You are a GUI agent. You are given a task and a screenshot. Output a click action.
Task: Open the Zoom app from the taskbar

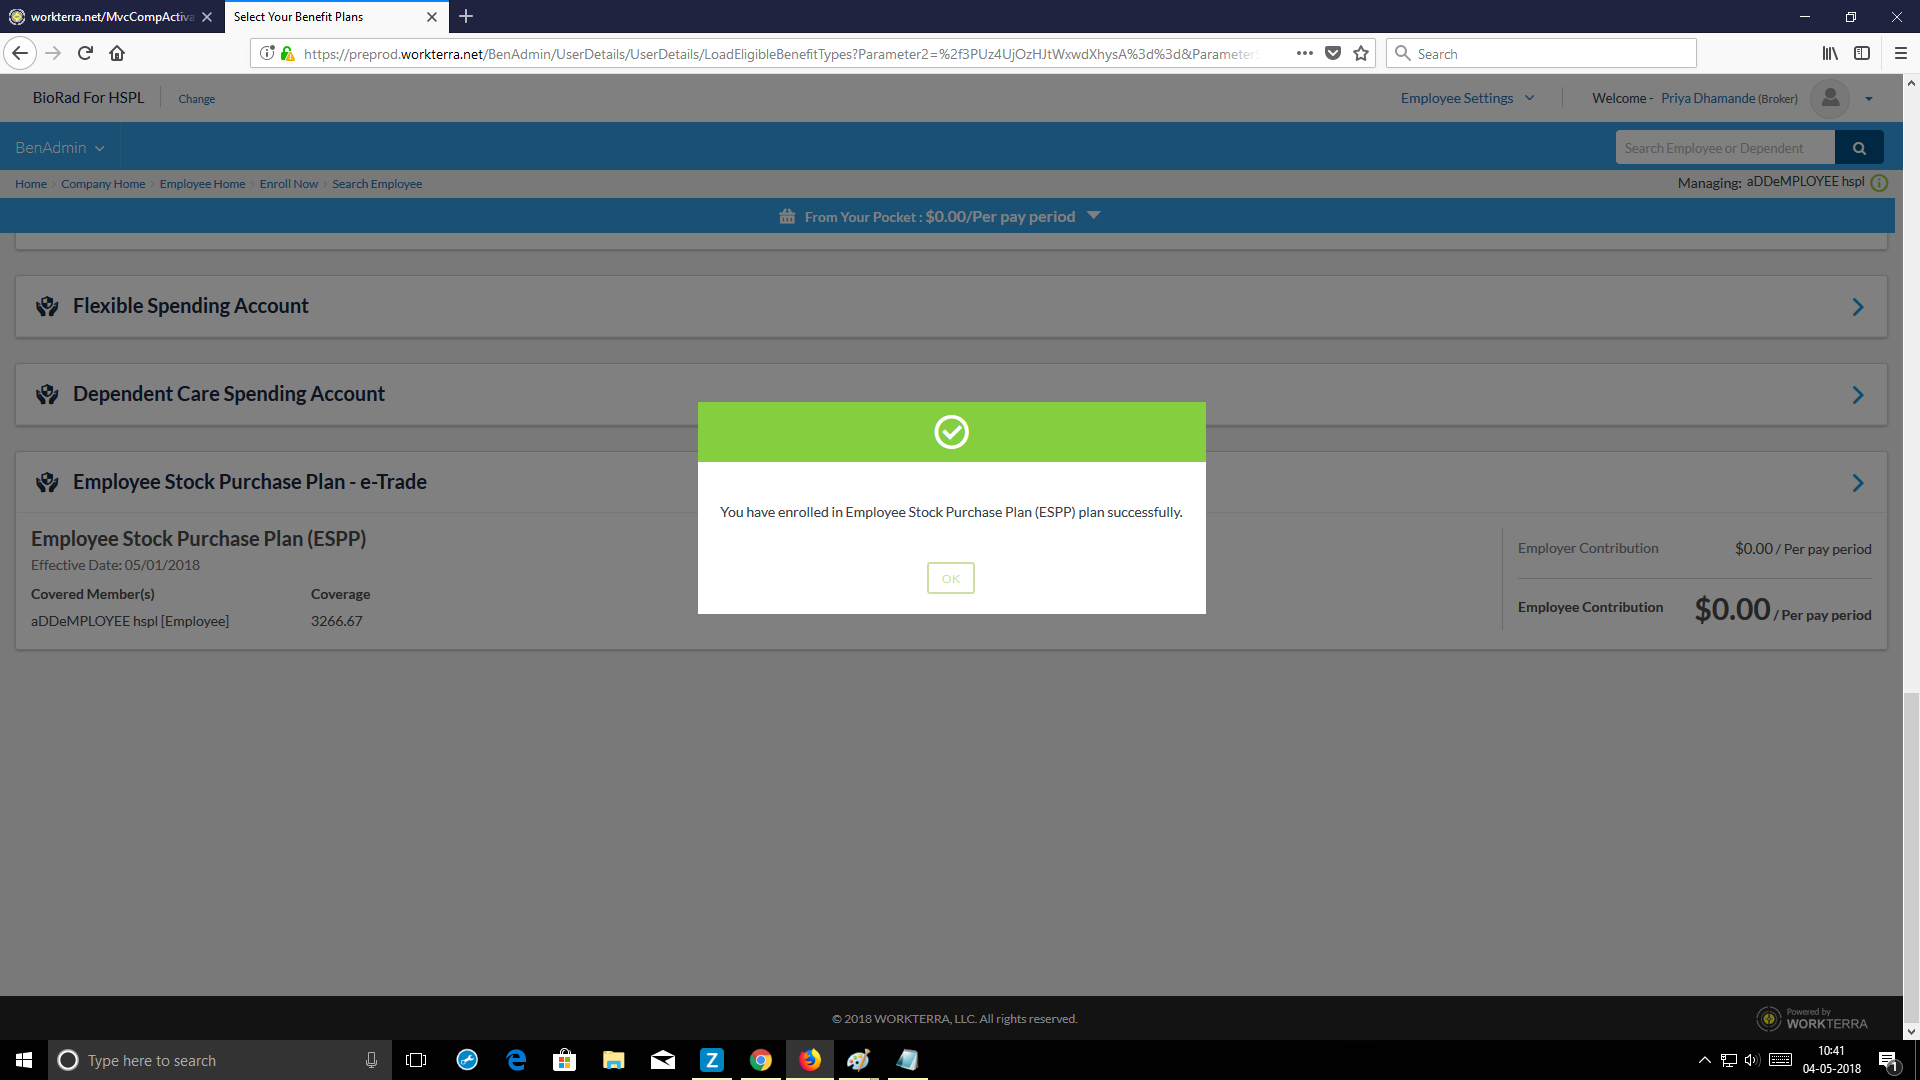(x=712, y=1060)
